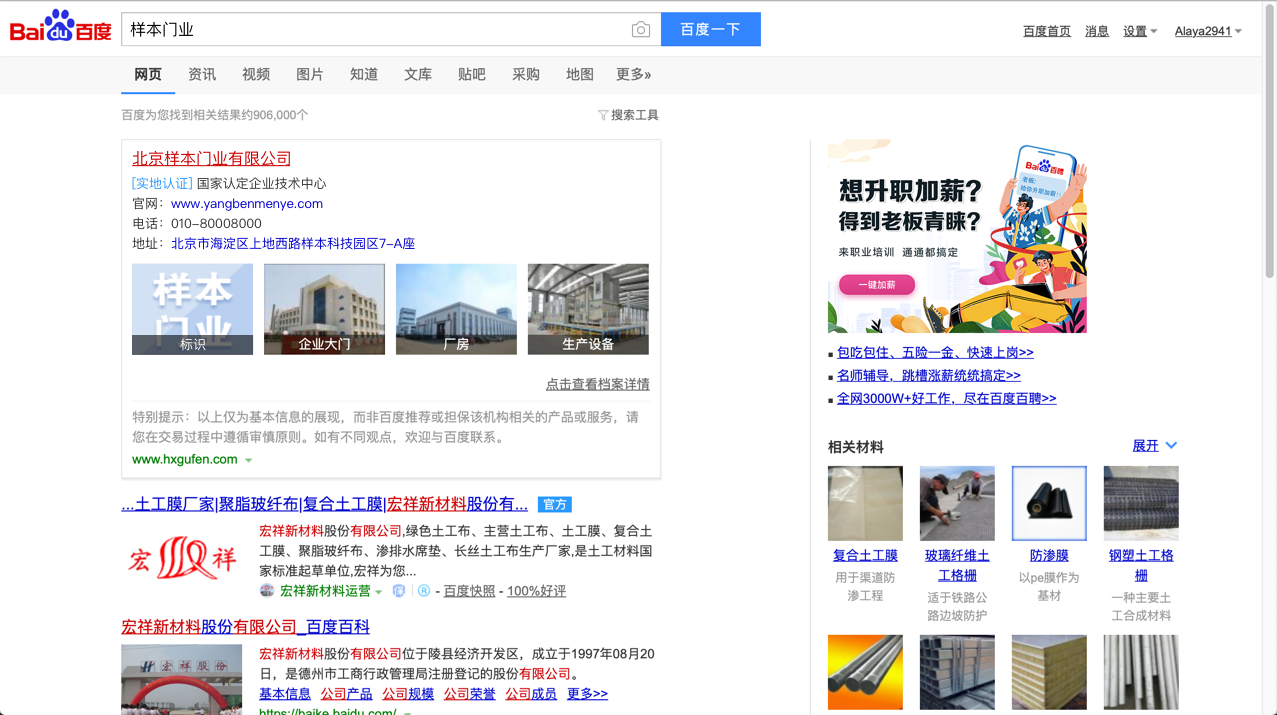Viewport: 1277px width, 715px height.
Task: Visit www.yangbenmenye.com official site link
Action: [x=247, y=203]
